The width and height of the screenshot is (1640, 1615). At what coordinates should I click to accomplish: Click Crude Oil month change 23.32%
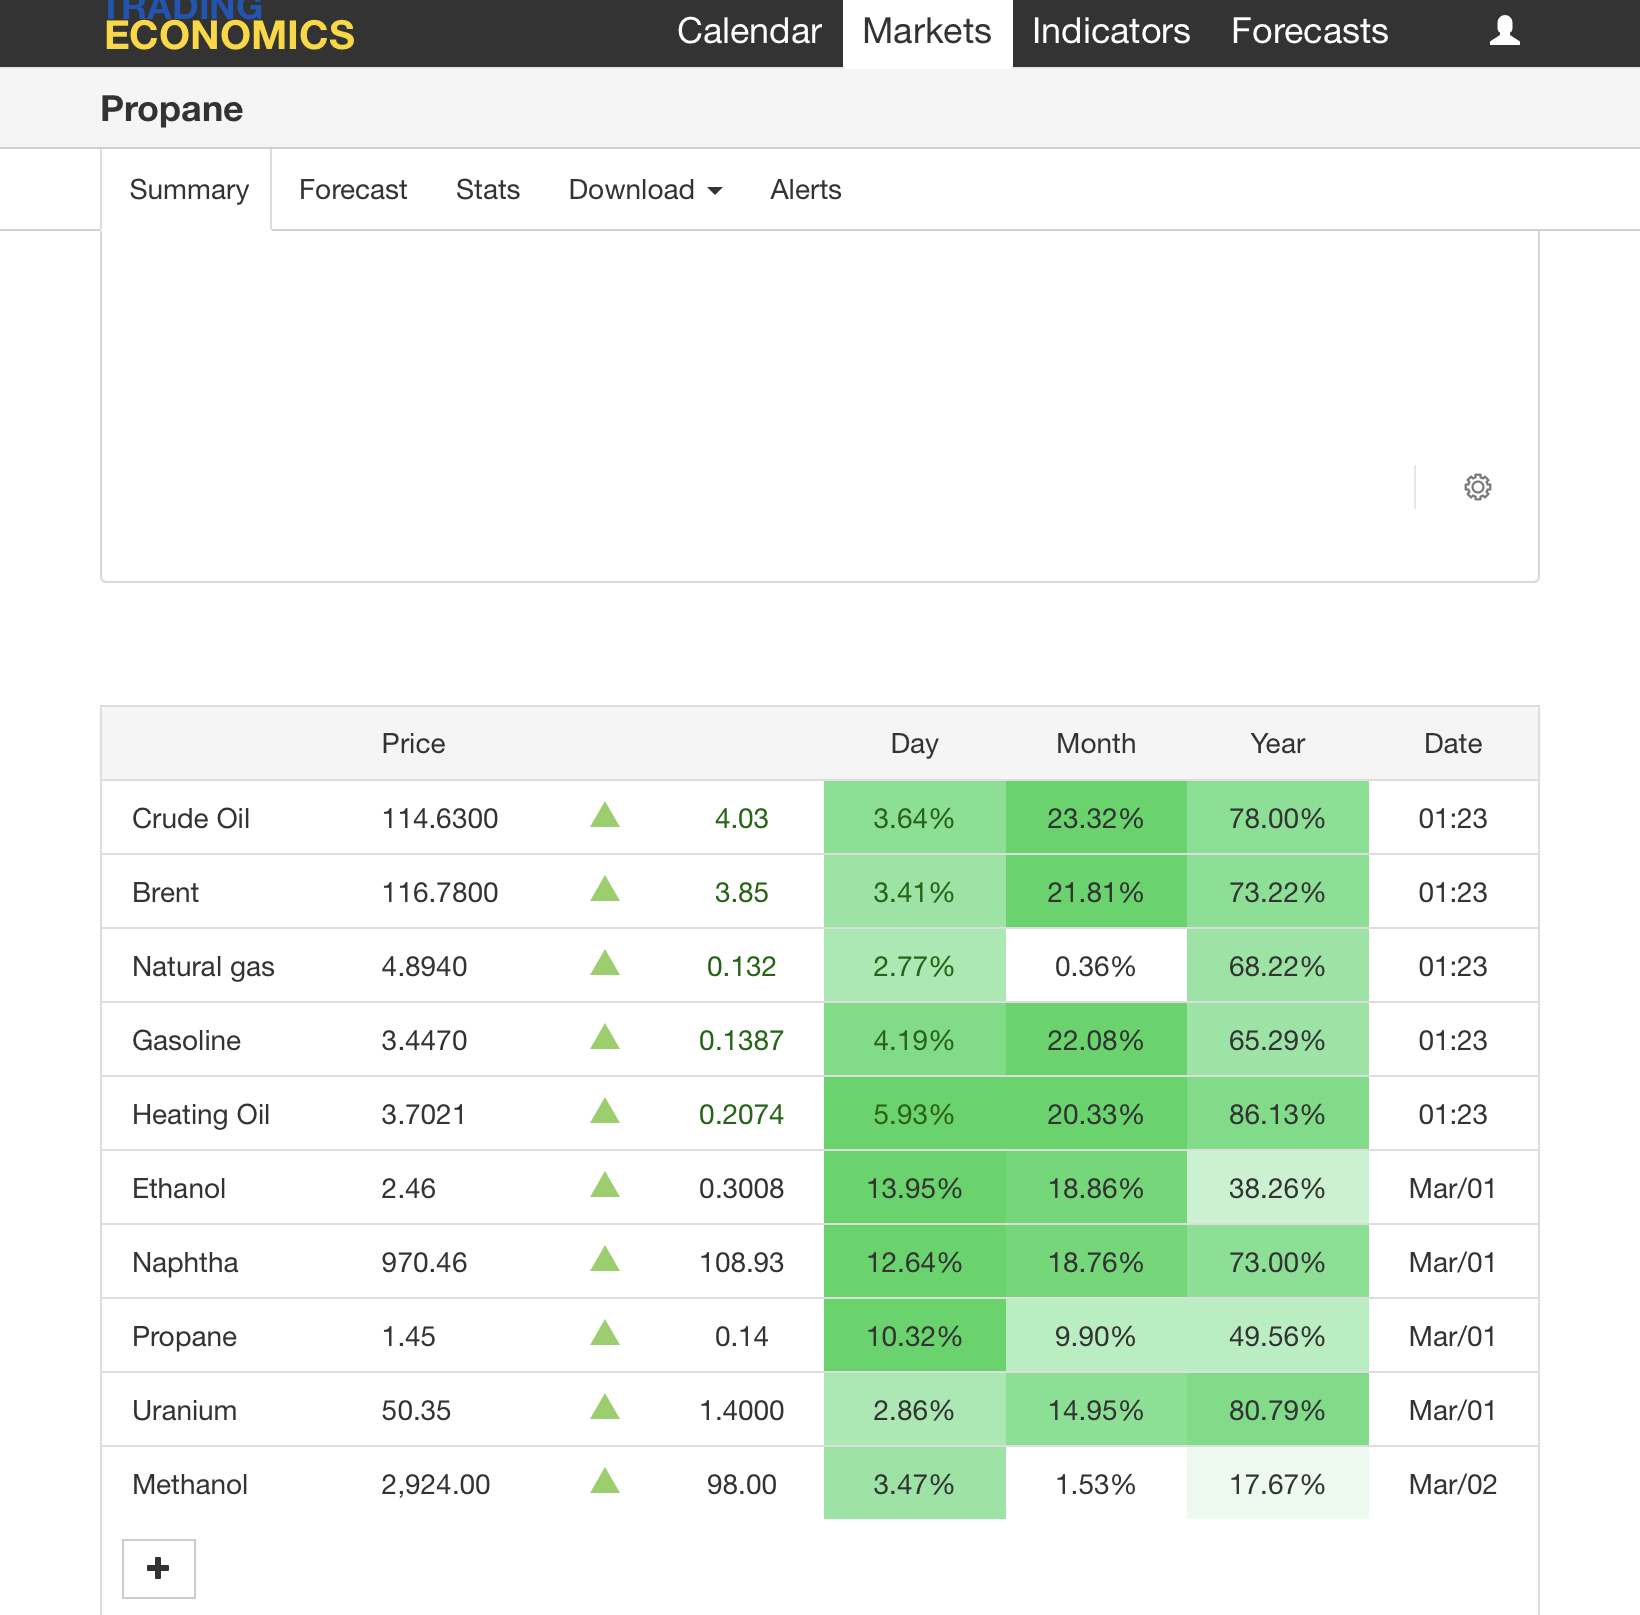point(1095,819)
